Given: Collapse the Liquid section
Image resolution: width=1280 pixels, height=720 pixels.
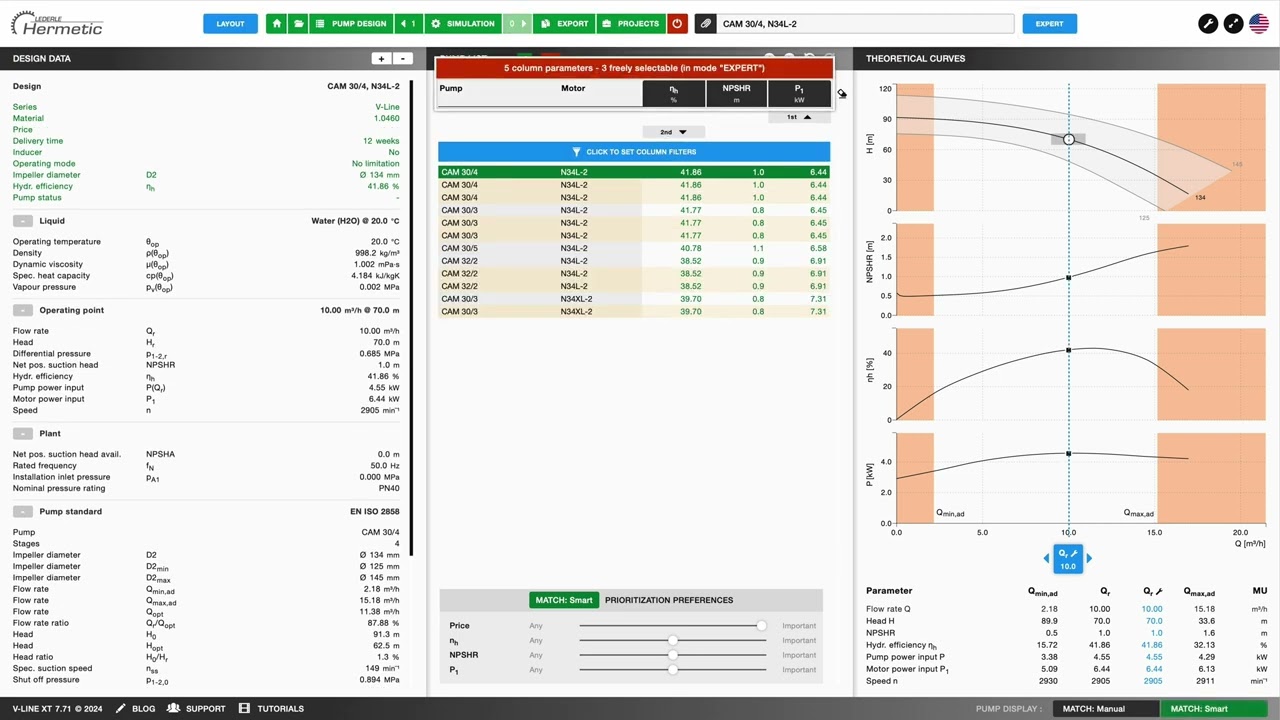Looking at the screenshot, I should [x=22, y=221].
